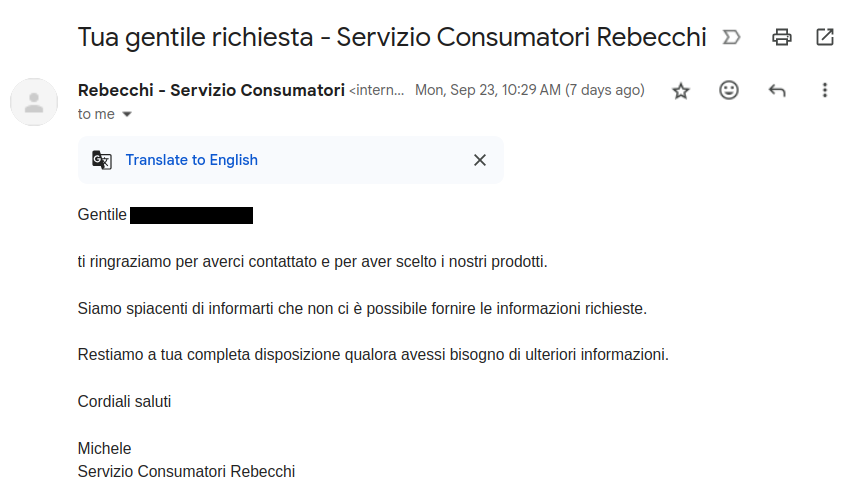This screenshot has width=850, height=496.
Task: Expand the "to me" recipient details
Action: pos(126,114)
